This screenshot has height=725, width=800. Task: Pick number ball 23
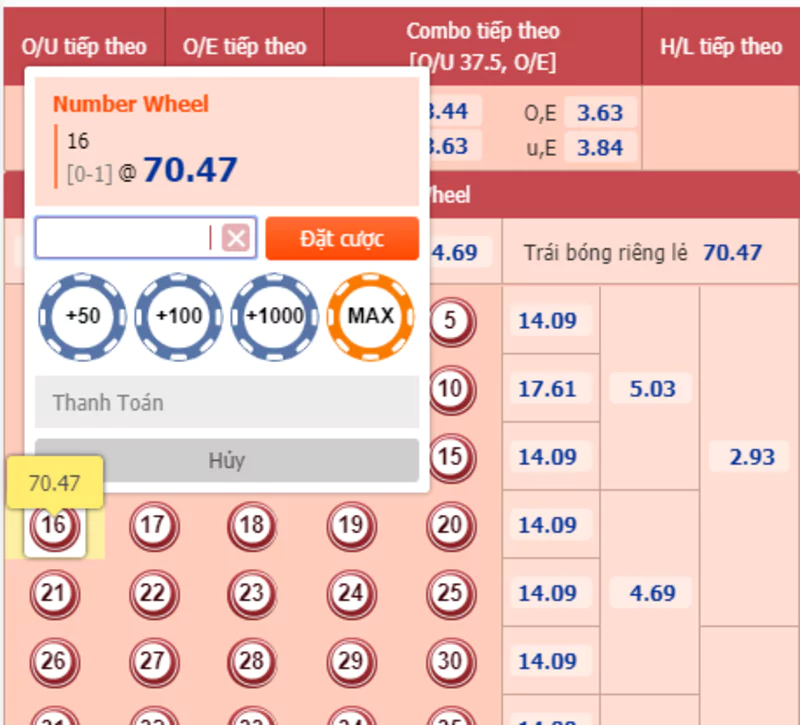coord(251,593)
